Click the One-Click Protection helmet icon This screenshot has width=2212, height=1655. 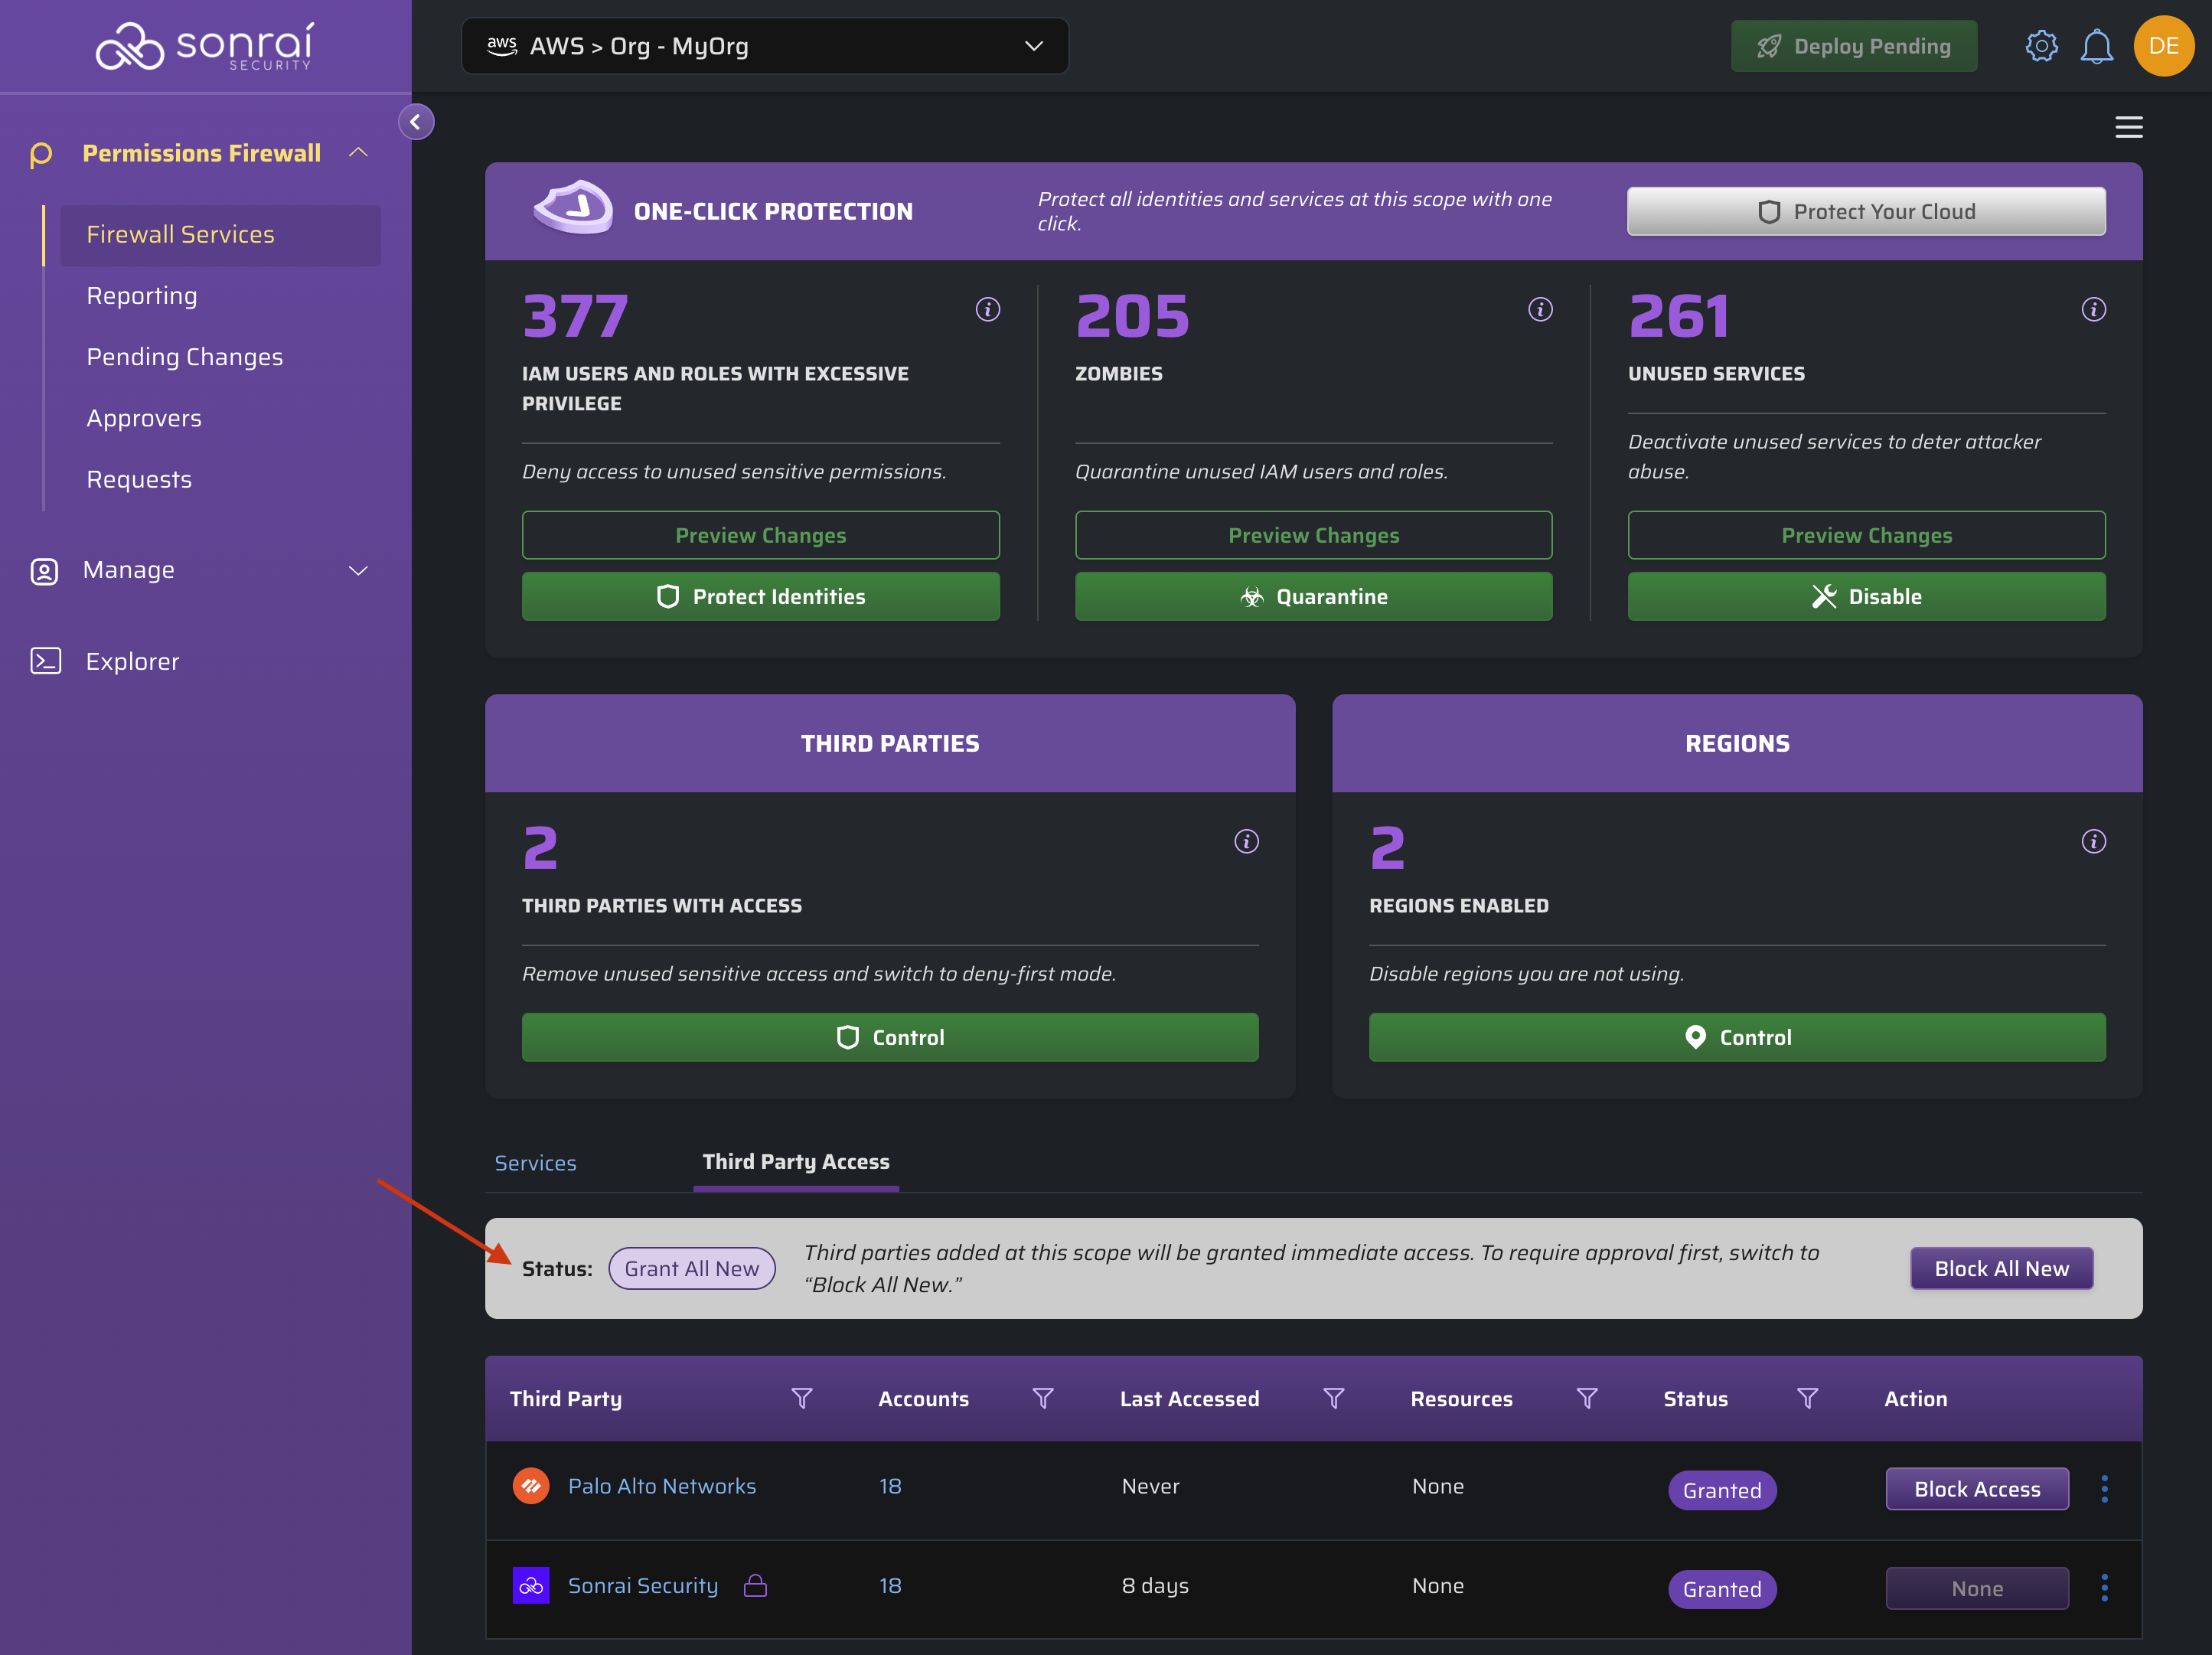573,208
